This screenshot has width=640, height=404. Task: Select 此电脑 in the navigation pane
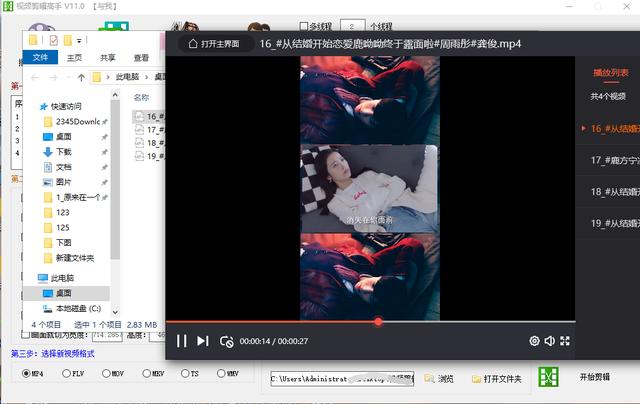click(x=62, y=278)
